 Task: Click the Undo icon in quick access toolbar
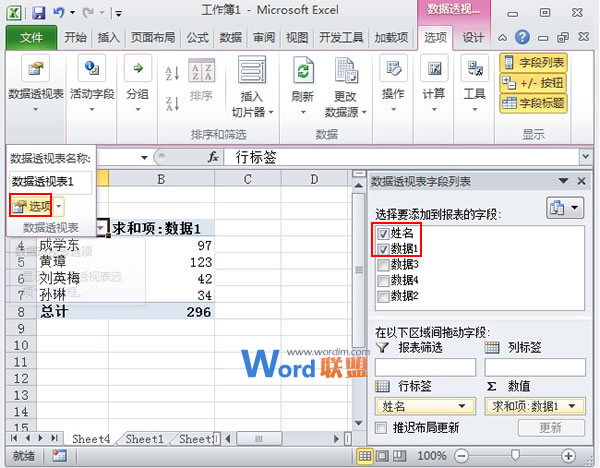[59, 13]
